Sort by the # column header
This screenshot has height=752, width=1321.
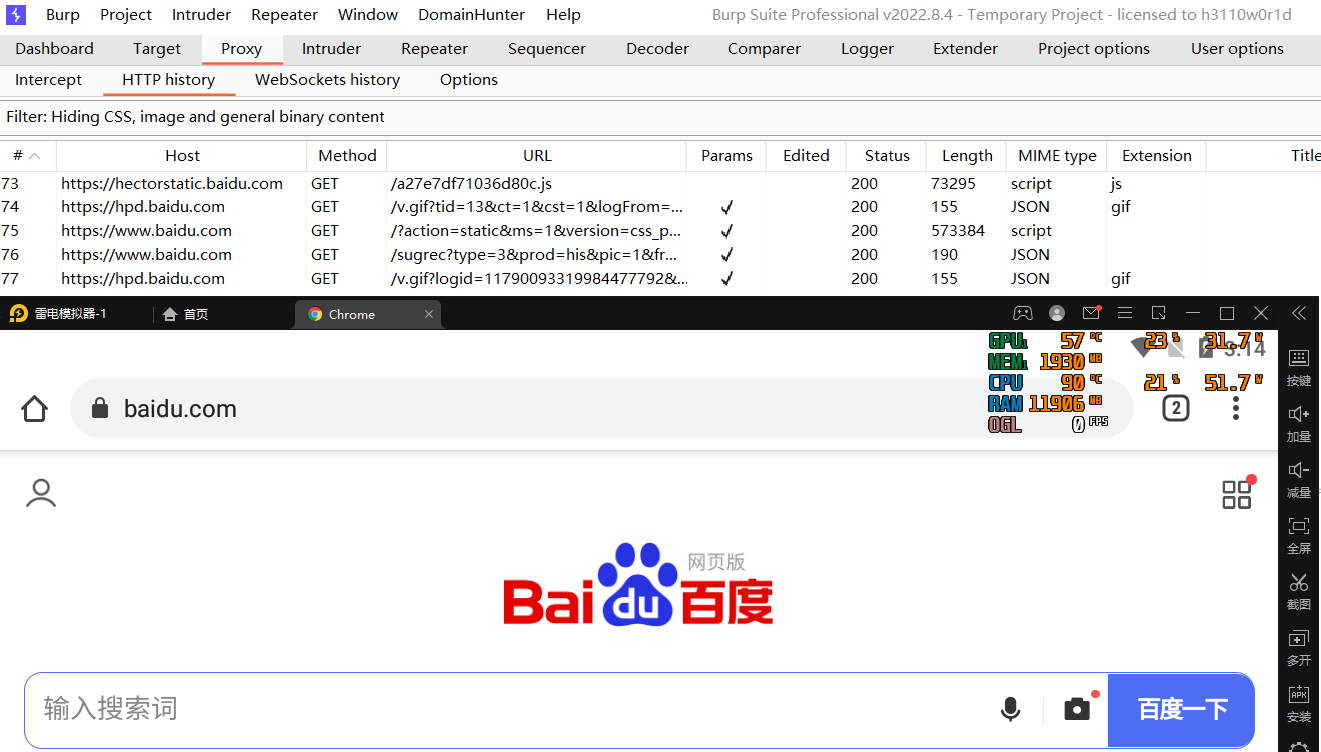pyautogui.click(x=28, y=156)
